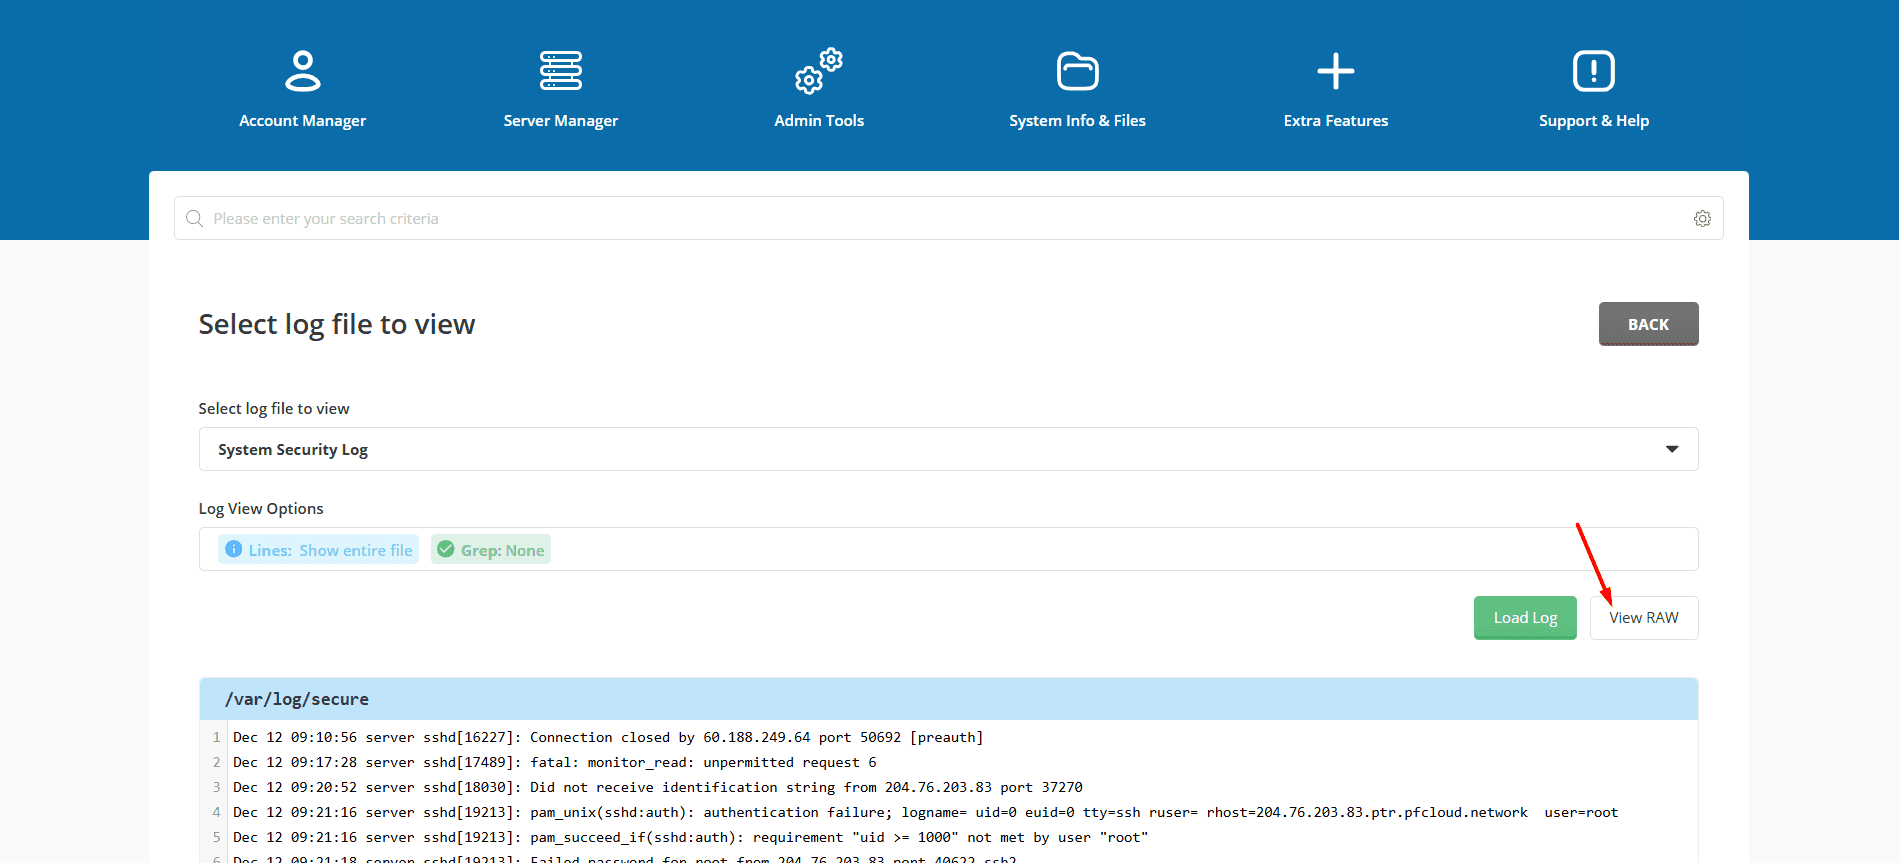Click the Account Manager person icon
This screenshot has height=863, width=1901.
tap(302, 71)
